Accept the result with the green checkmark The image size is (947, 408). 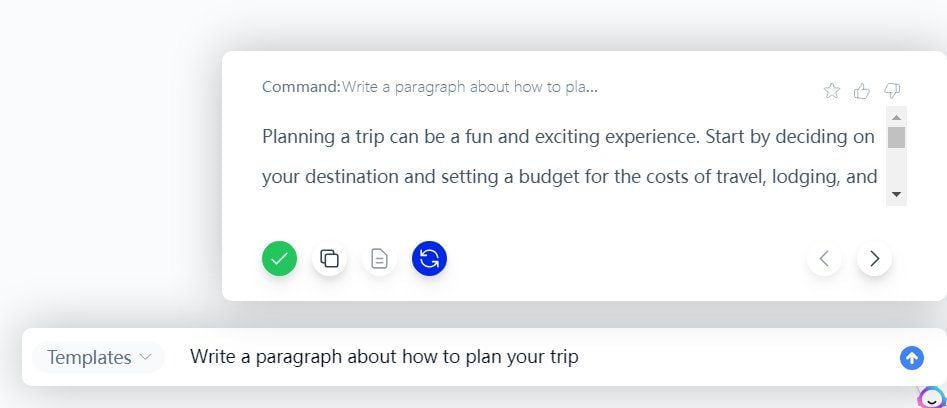click(x=279, y=259)
